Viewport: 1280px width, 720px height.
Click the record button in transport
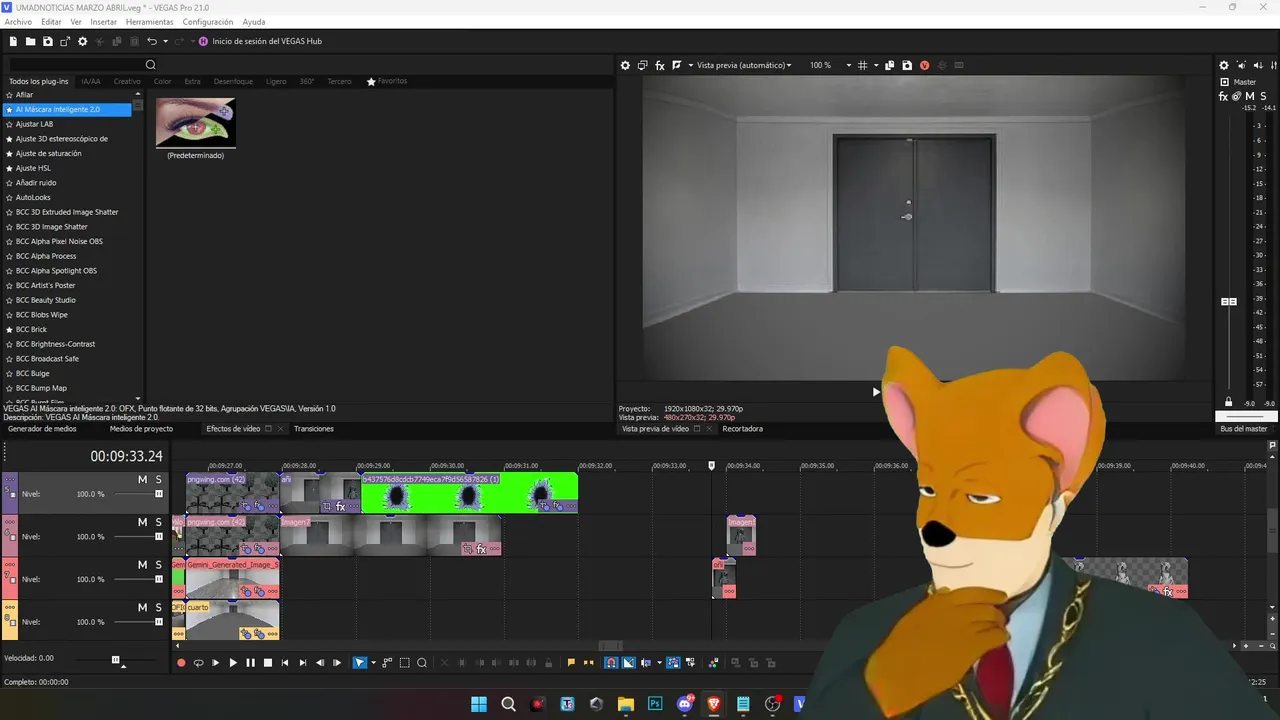[181, 662]
